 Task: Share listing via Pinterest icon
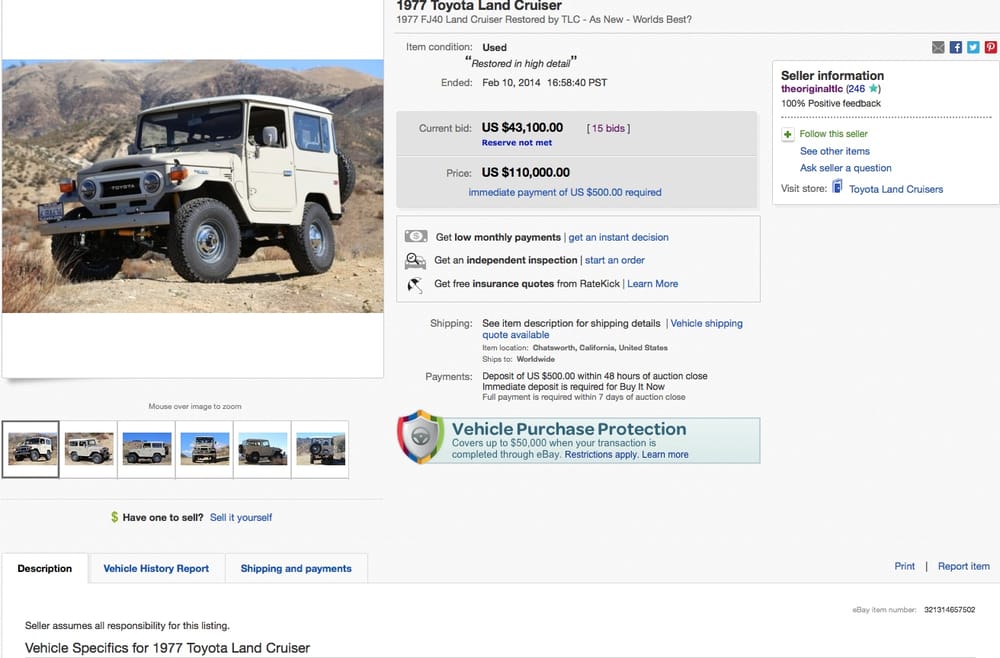[990, 47]
